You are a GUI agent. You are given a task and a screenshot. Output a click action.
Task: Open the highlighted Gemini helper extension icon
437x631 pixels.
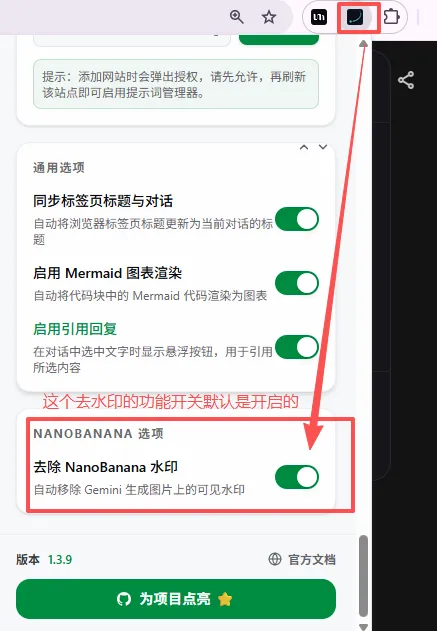coord(355,17)
